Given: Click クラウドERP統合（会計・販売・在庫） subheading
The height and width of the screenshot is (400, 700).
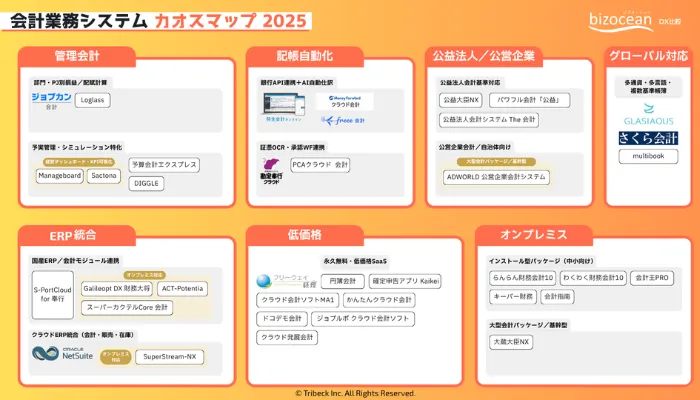Looking at the screenshot, I should (83, 335).
